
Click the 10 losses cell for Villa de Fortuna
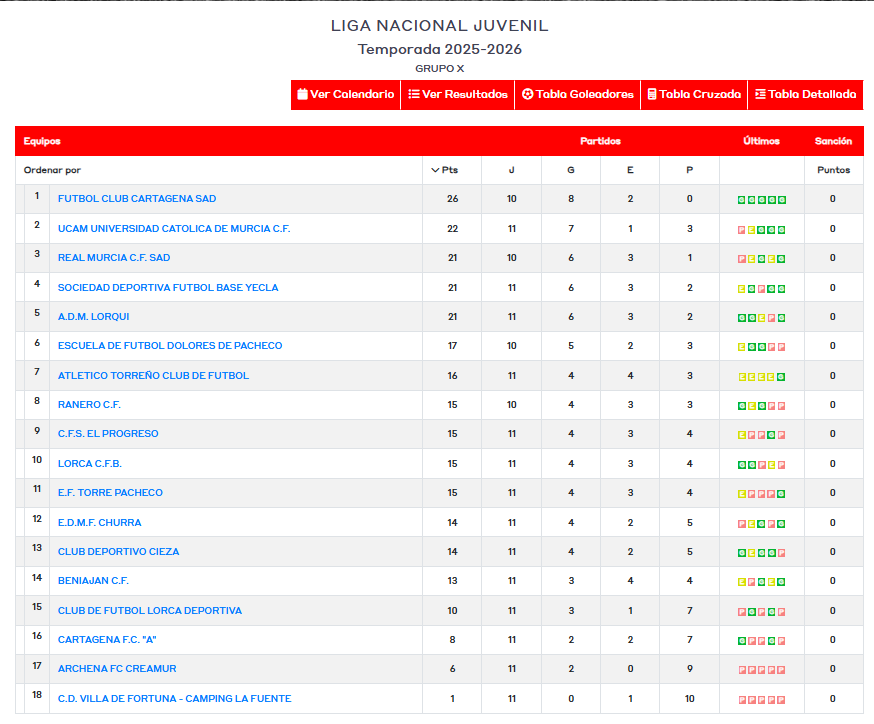[x=690, y=699]
